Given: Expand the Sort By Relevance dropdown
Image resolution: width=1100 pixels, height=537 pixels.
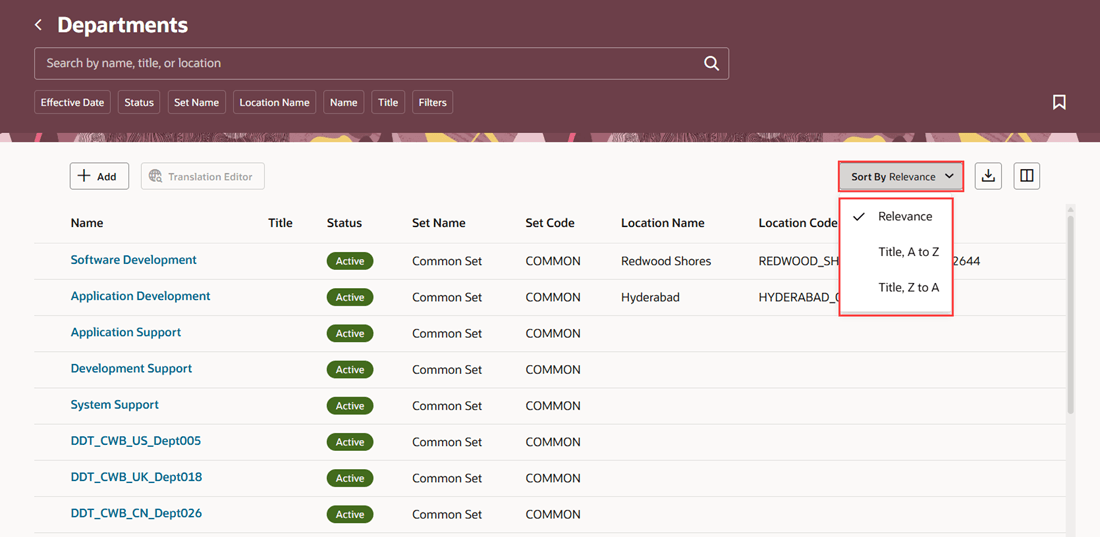Looking at the screenshot, I should (901, 176).
